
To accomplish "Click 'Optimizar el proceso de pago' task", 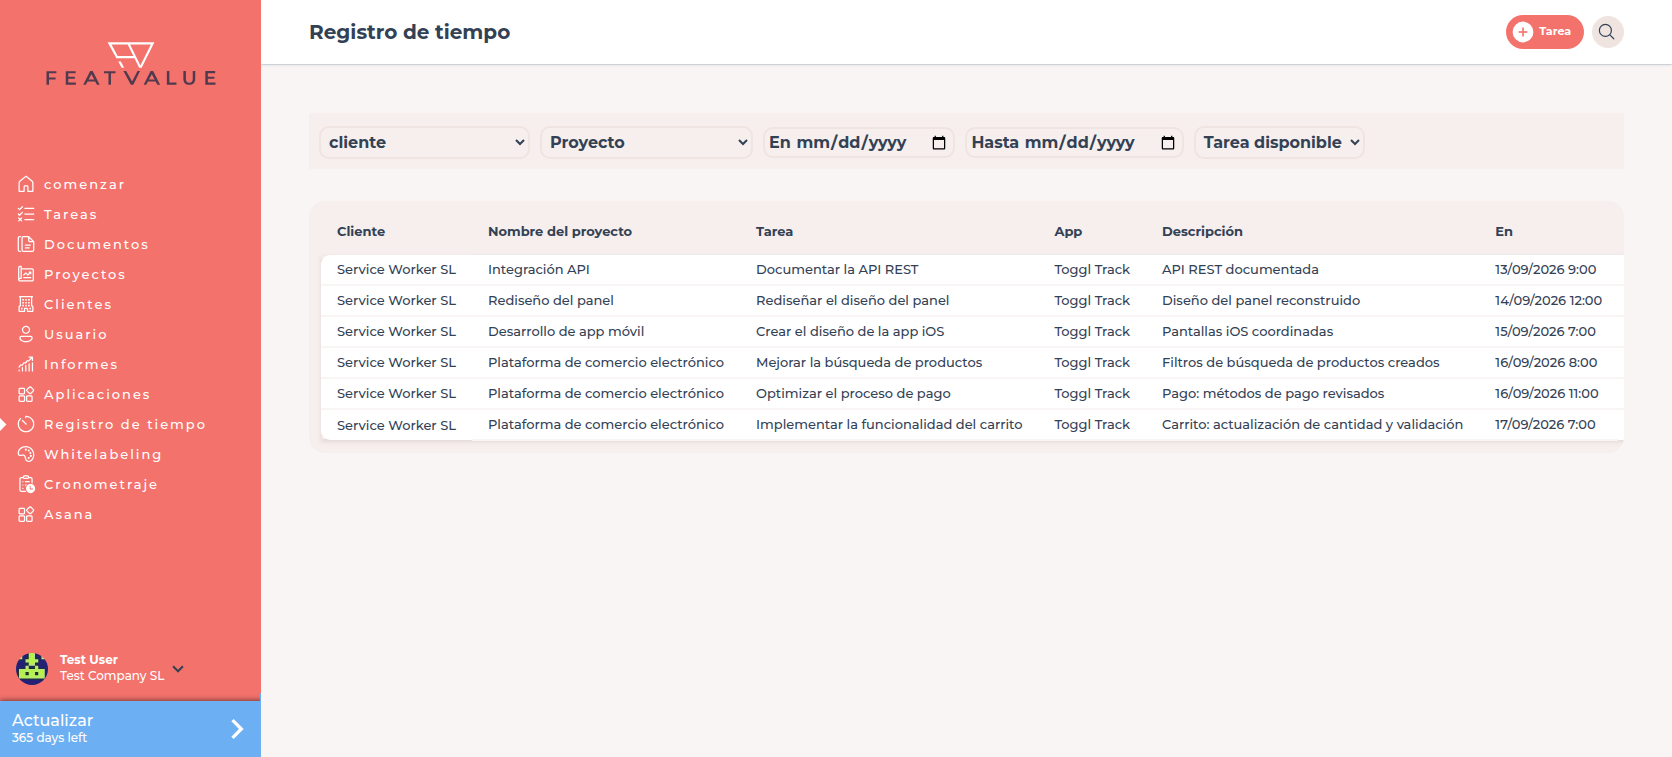I will click(853, 393).
